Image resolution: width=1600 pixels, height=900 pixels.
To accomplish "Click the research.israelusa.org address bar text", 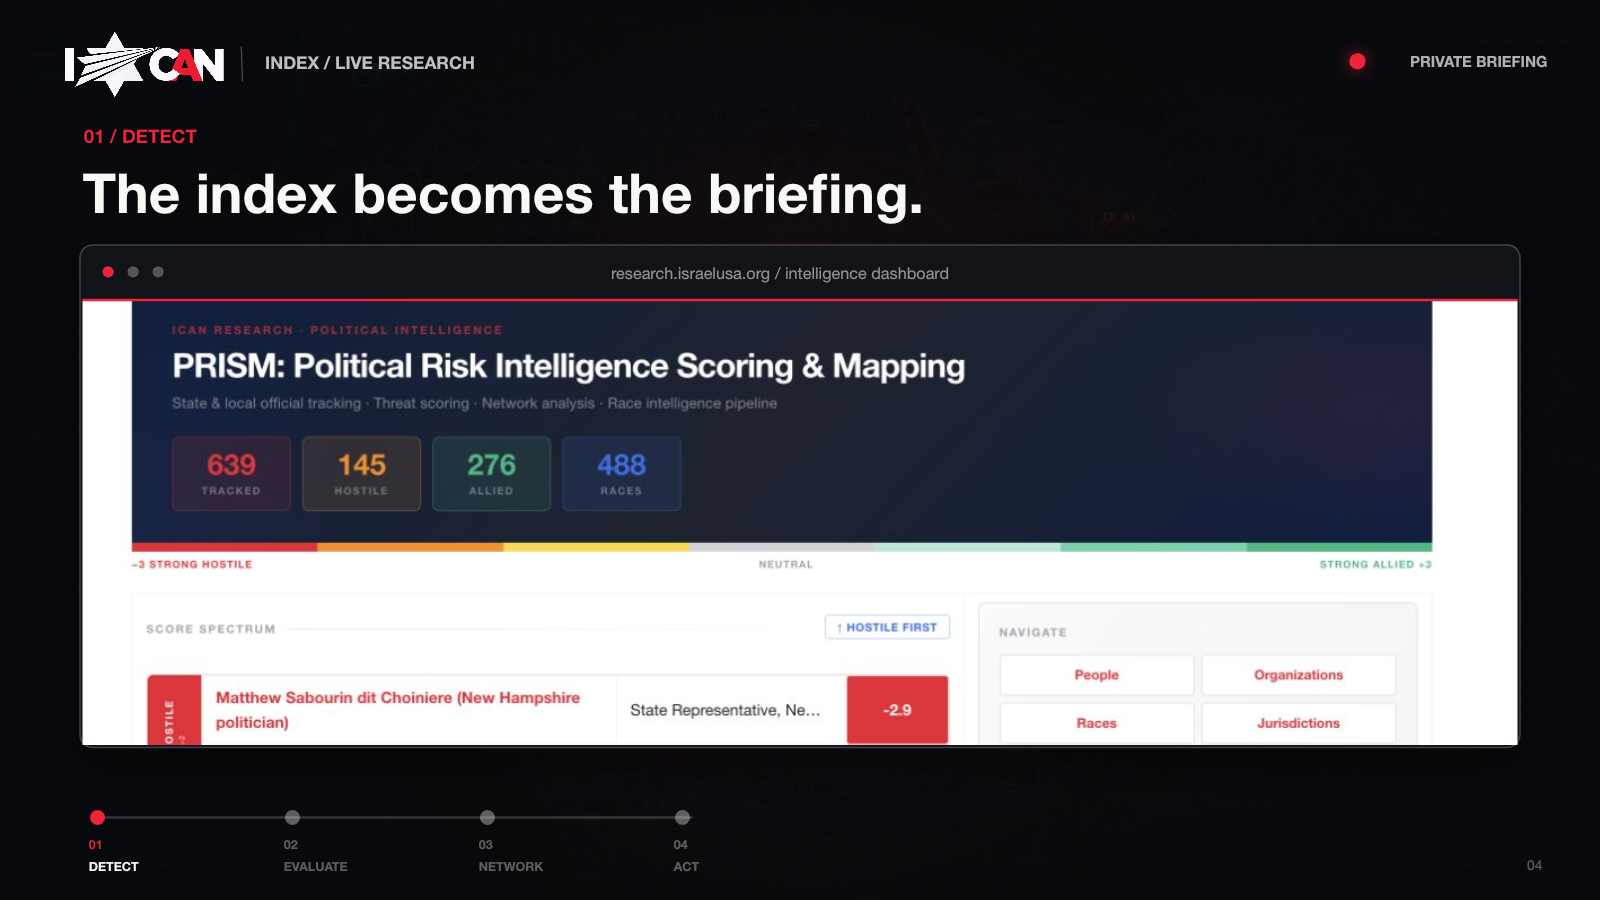I will pos(780,274).
